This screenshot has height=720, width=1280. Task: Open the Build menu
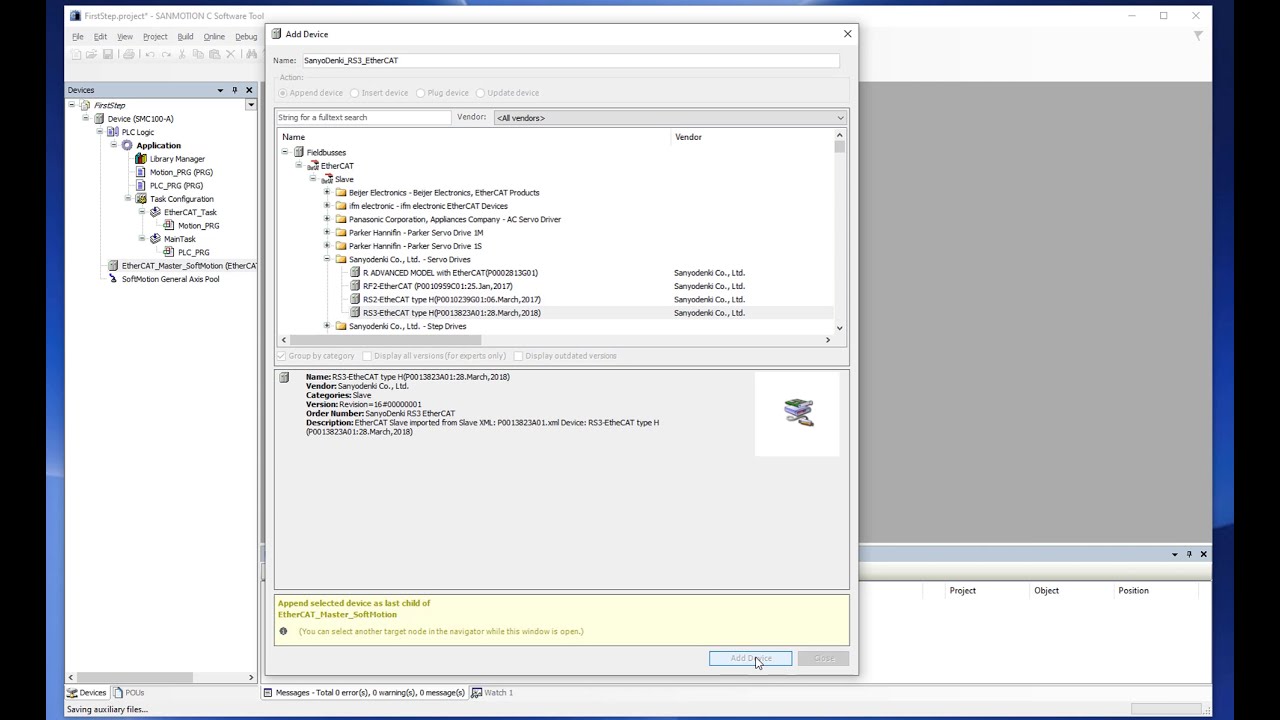(185, 37)
